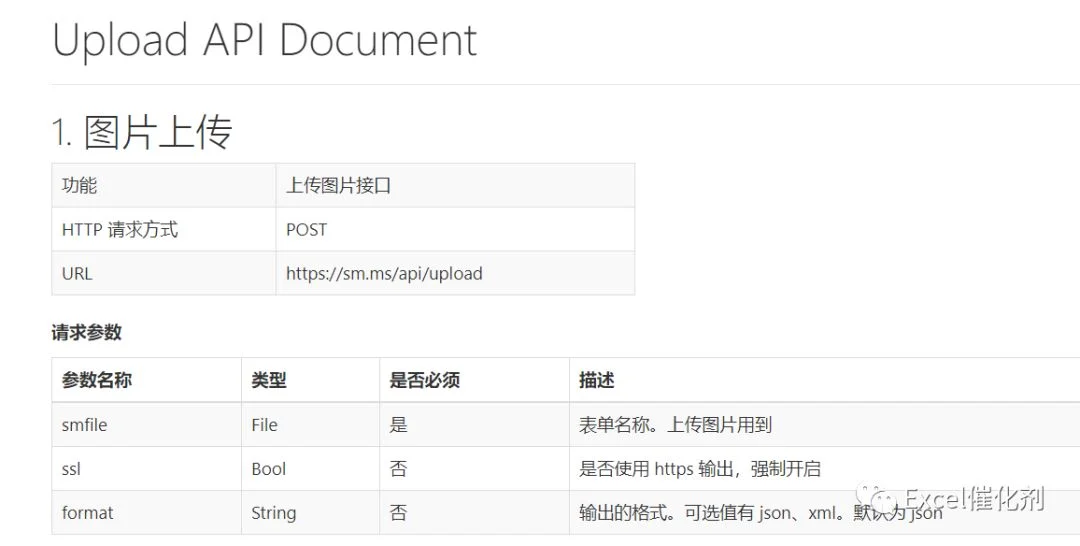Click the URL row label

tap(76, 273)
